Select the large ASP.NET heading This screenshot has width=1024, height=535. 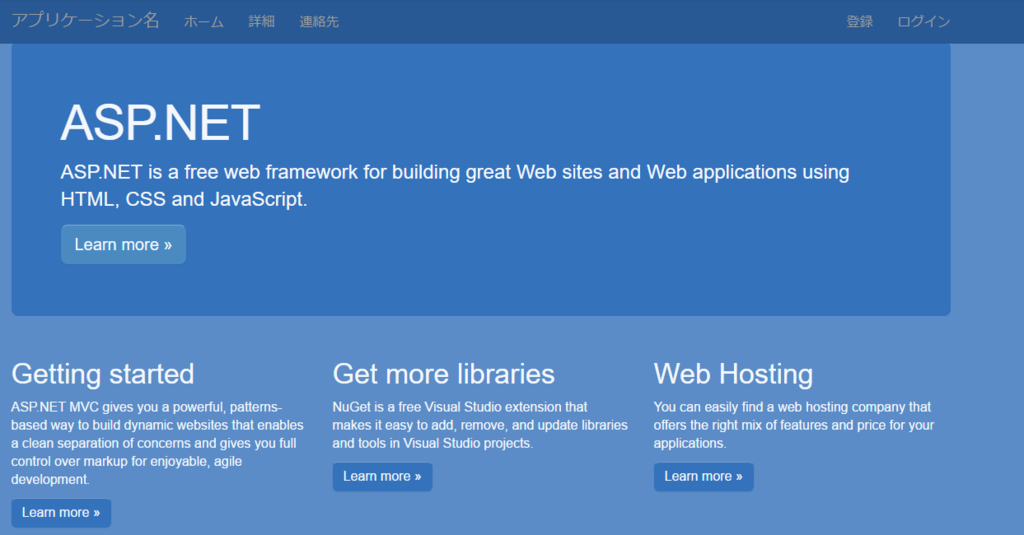click(x=161, y=122)
